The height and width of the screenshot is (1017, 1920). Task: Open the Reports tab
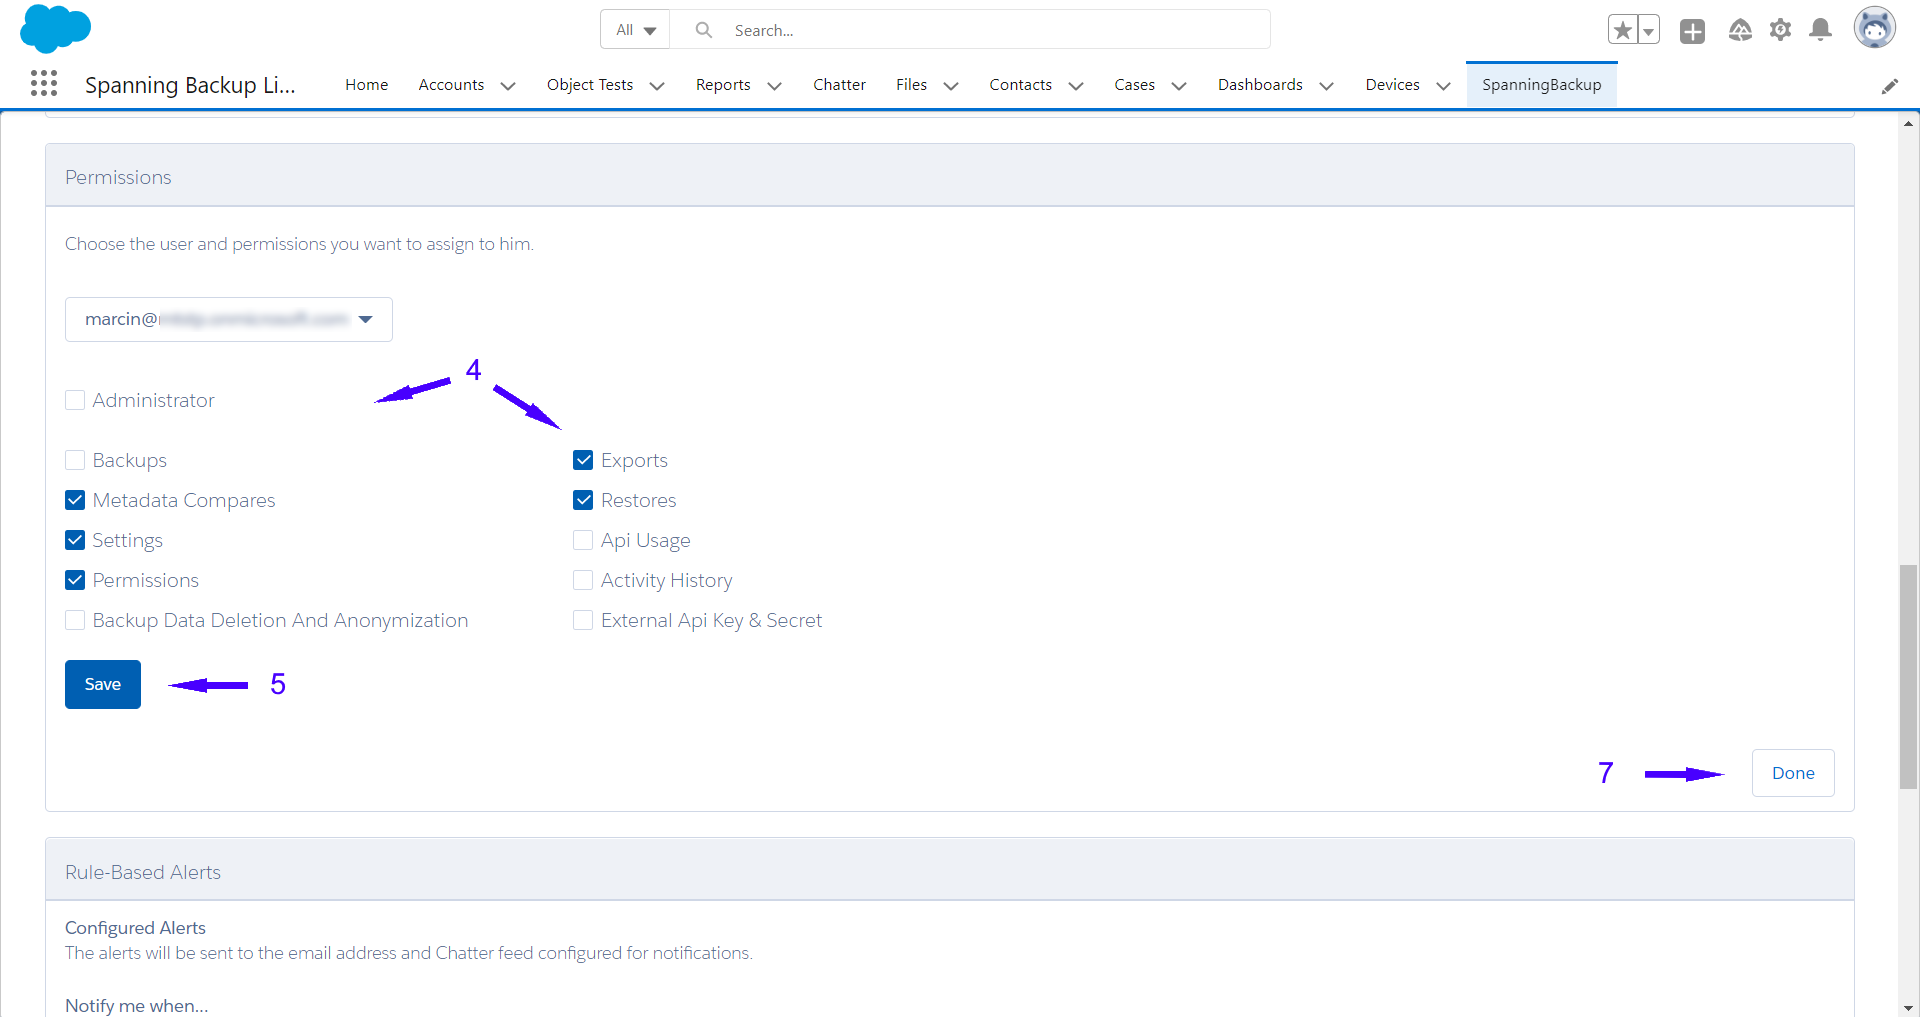[x=723, y=85]
